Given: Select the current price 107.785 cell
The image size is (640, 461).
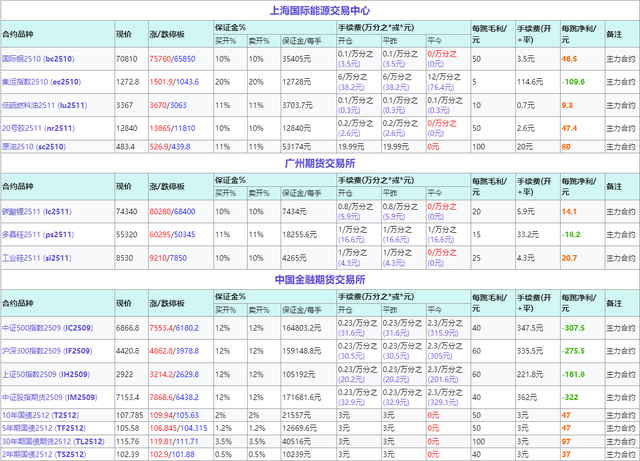Looking at the screenshot, I should pos(130,415).
